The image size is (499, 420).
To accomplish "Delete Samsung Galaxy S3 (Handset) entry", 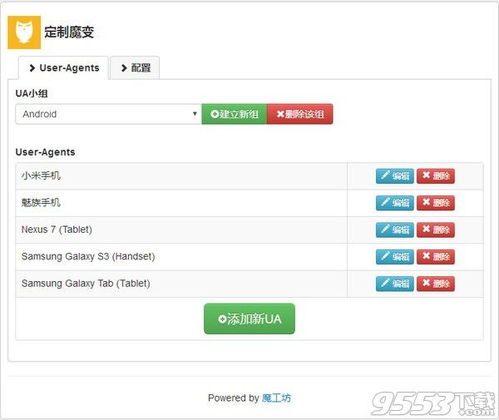I will tap(435, 257).
